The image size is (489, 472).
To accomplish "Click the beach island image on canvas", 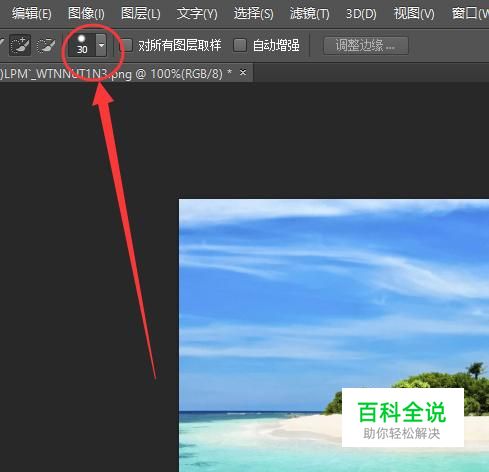I will [x=334, y=335].
